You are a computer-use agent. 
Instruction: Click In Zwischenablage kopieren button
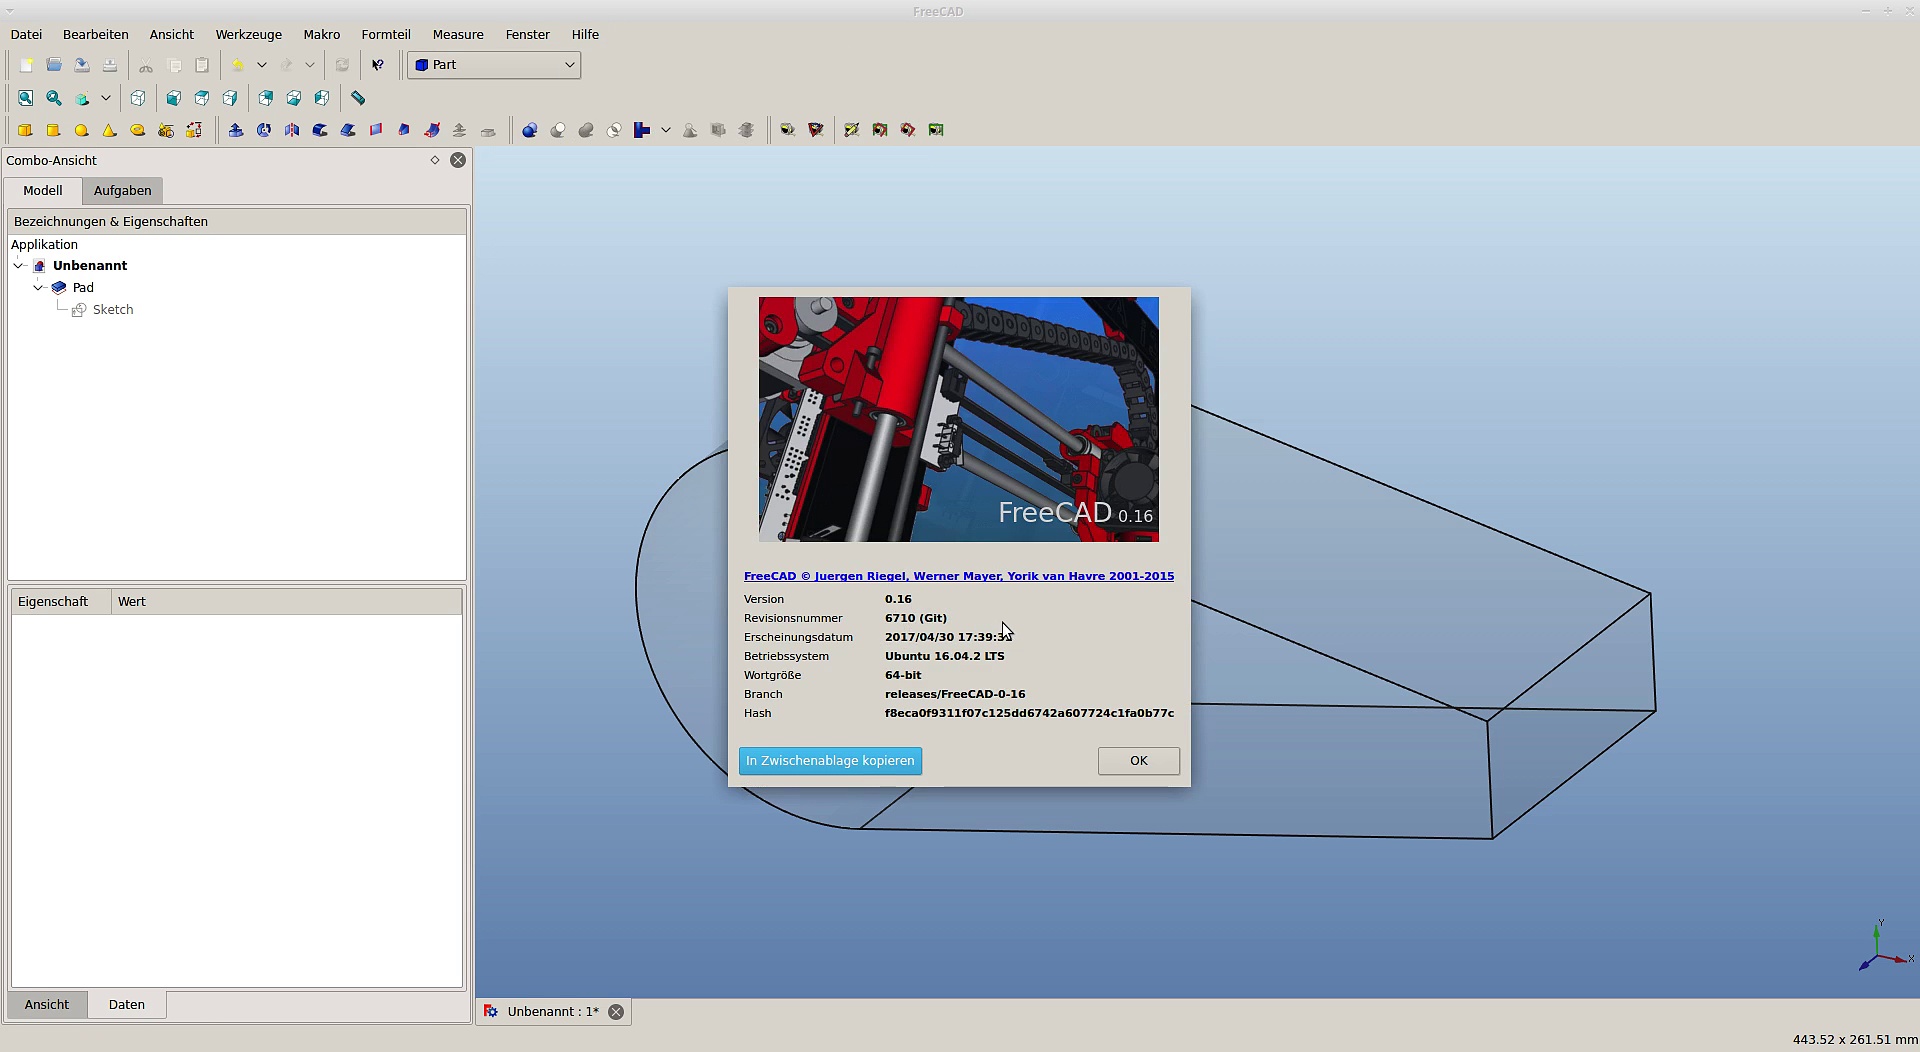(830, 761)
